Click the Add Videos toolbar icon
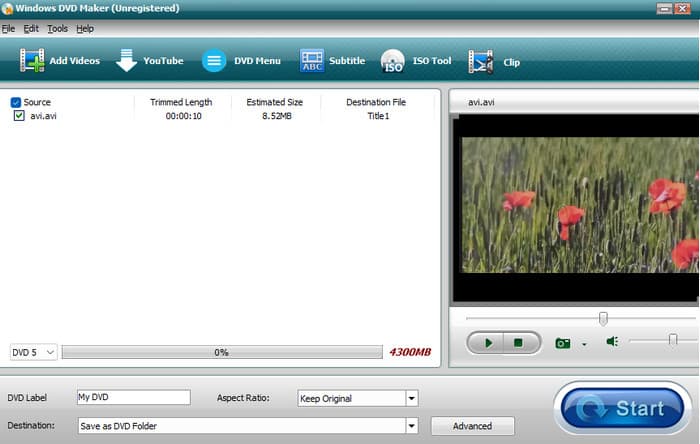This screenshot has height=444, width=700. (33, 61)
